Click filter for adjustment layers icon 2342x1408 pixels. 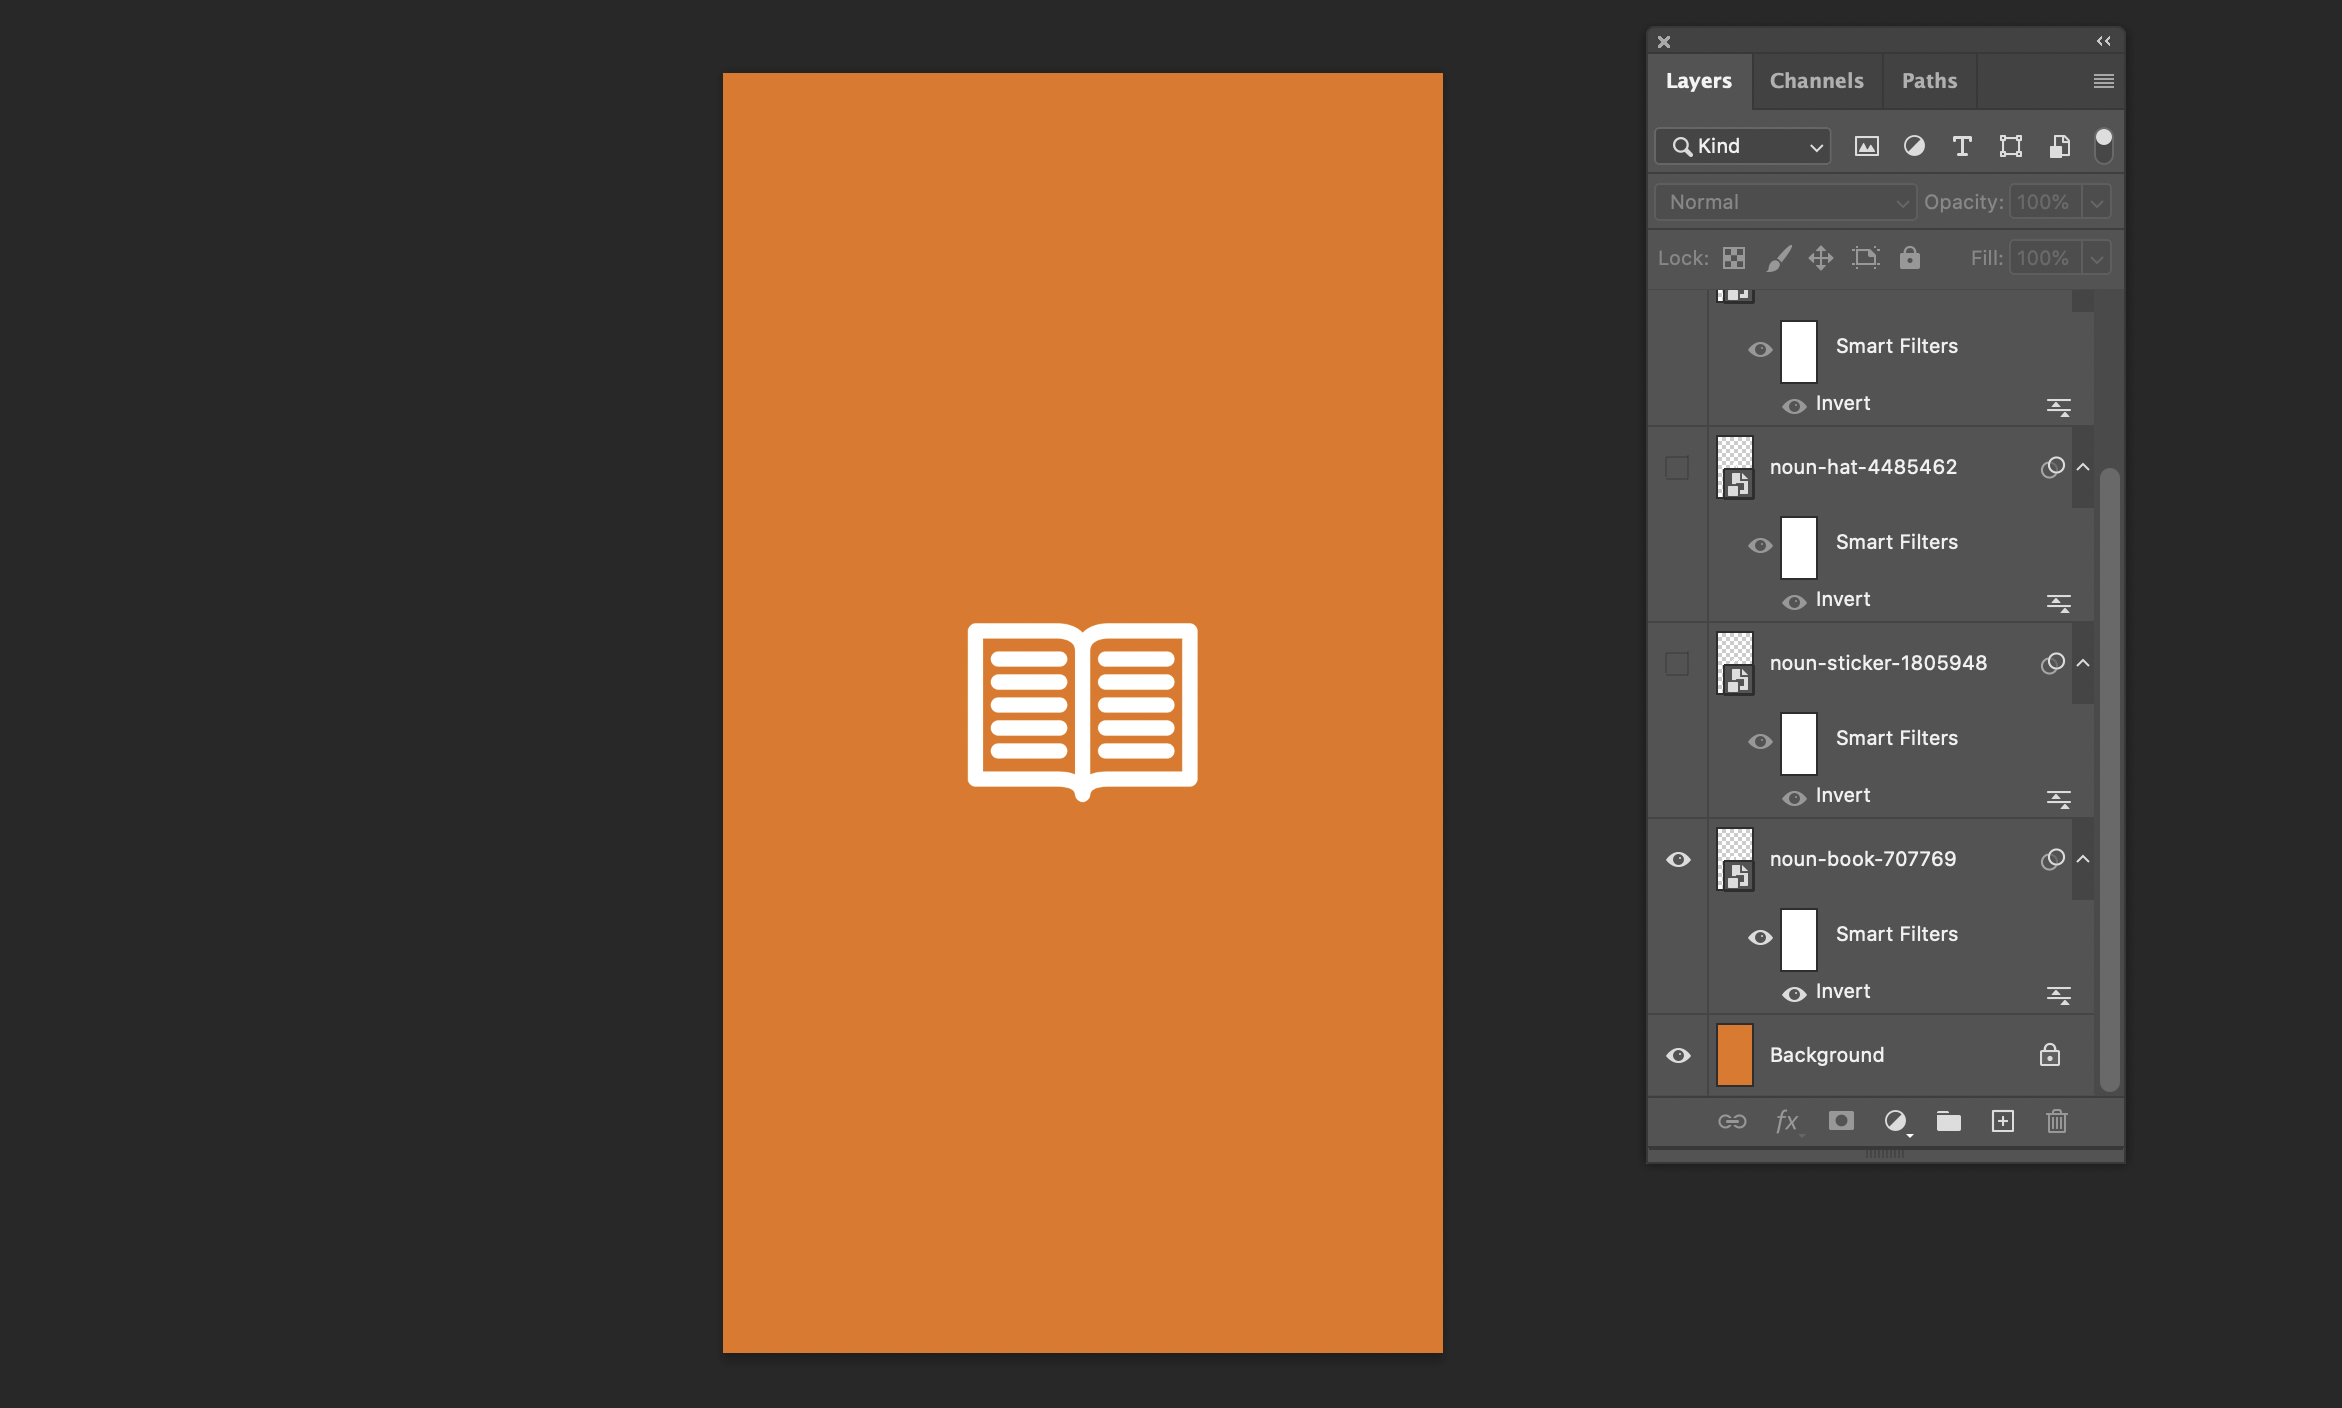[1914, 146]
